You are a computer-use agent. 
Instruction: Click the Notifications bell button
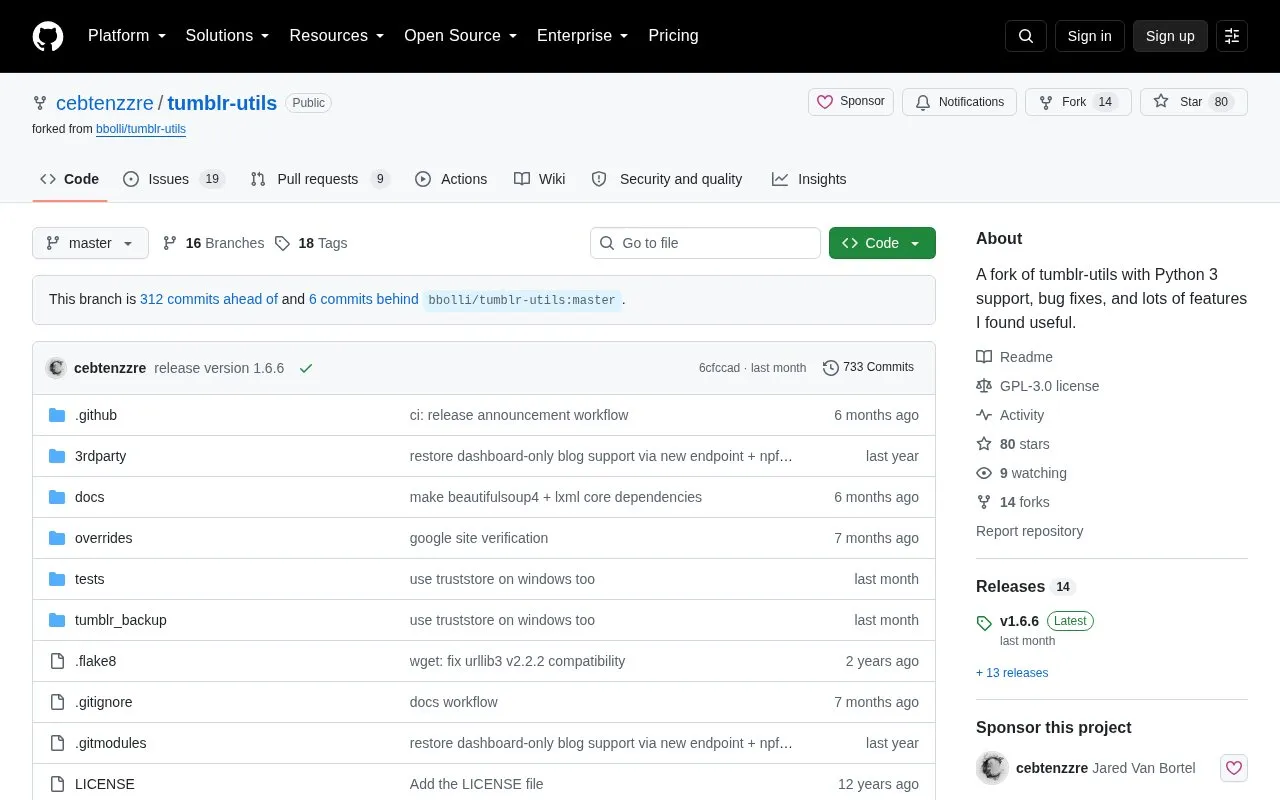click(959, 102)
